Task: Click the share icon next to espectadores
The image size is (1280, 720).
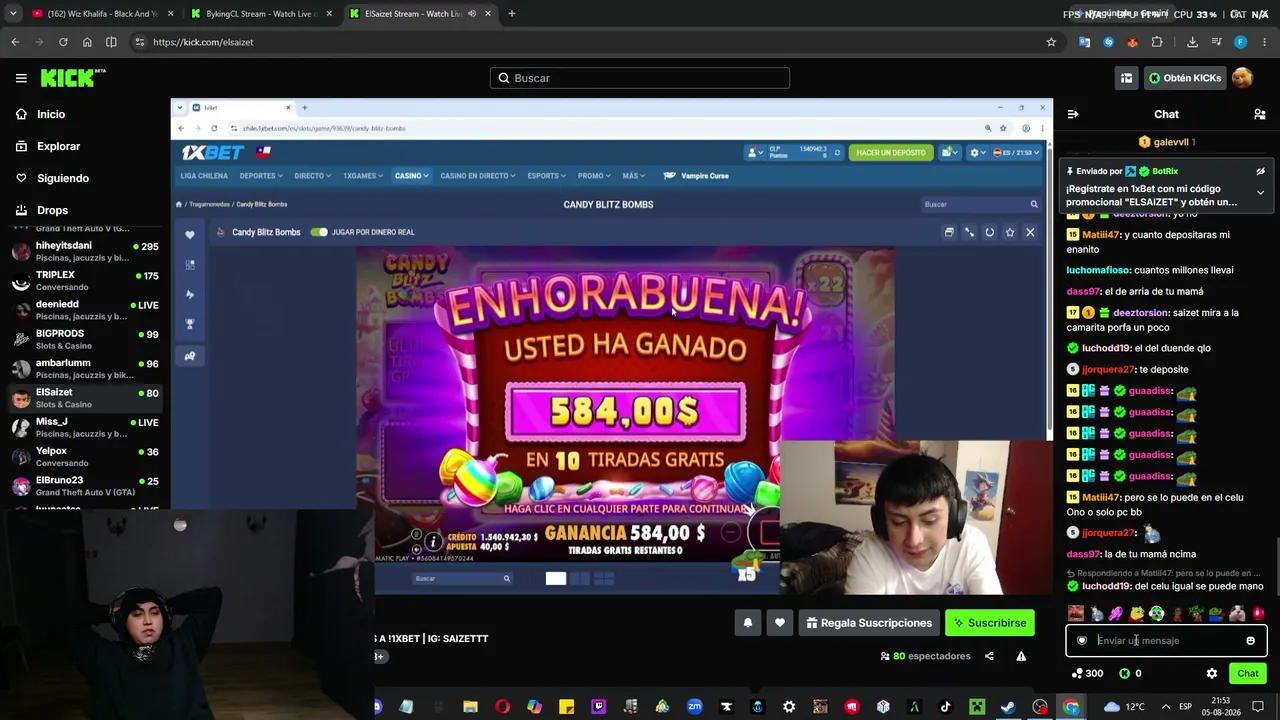Action: (989, 656)
